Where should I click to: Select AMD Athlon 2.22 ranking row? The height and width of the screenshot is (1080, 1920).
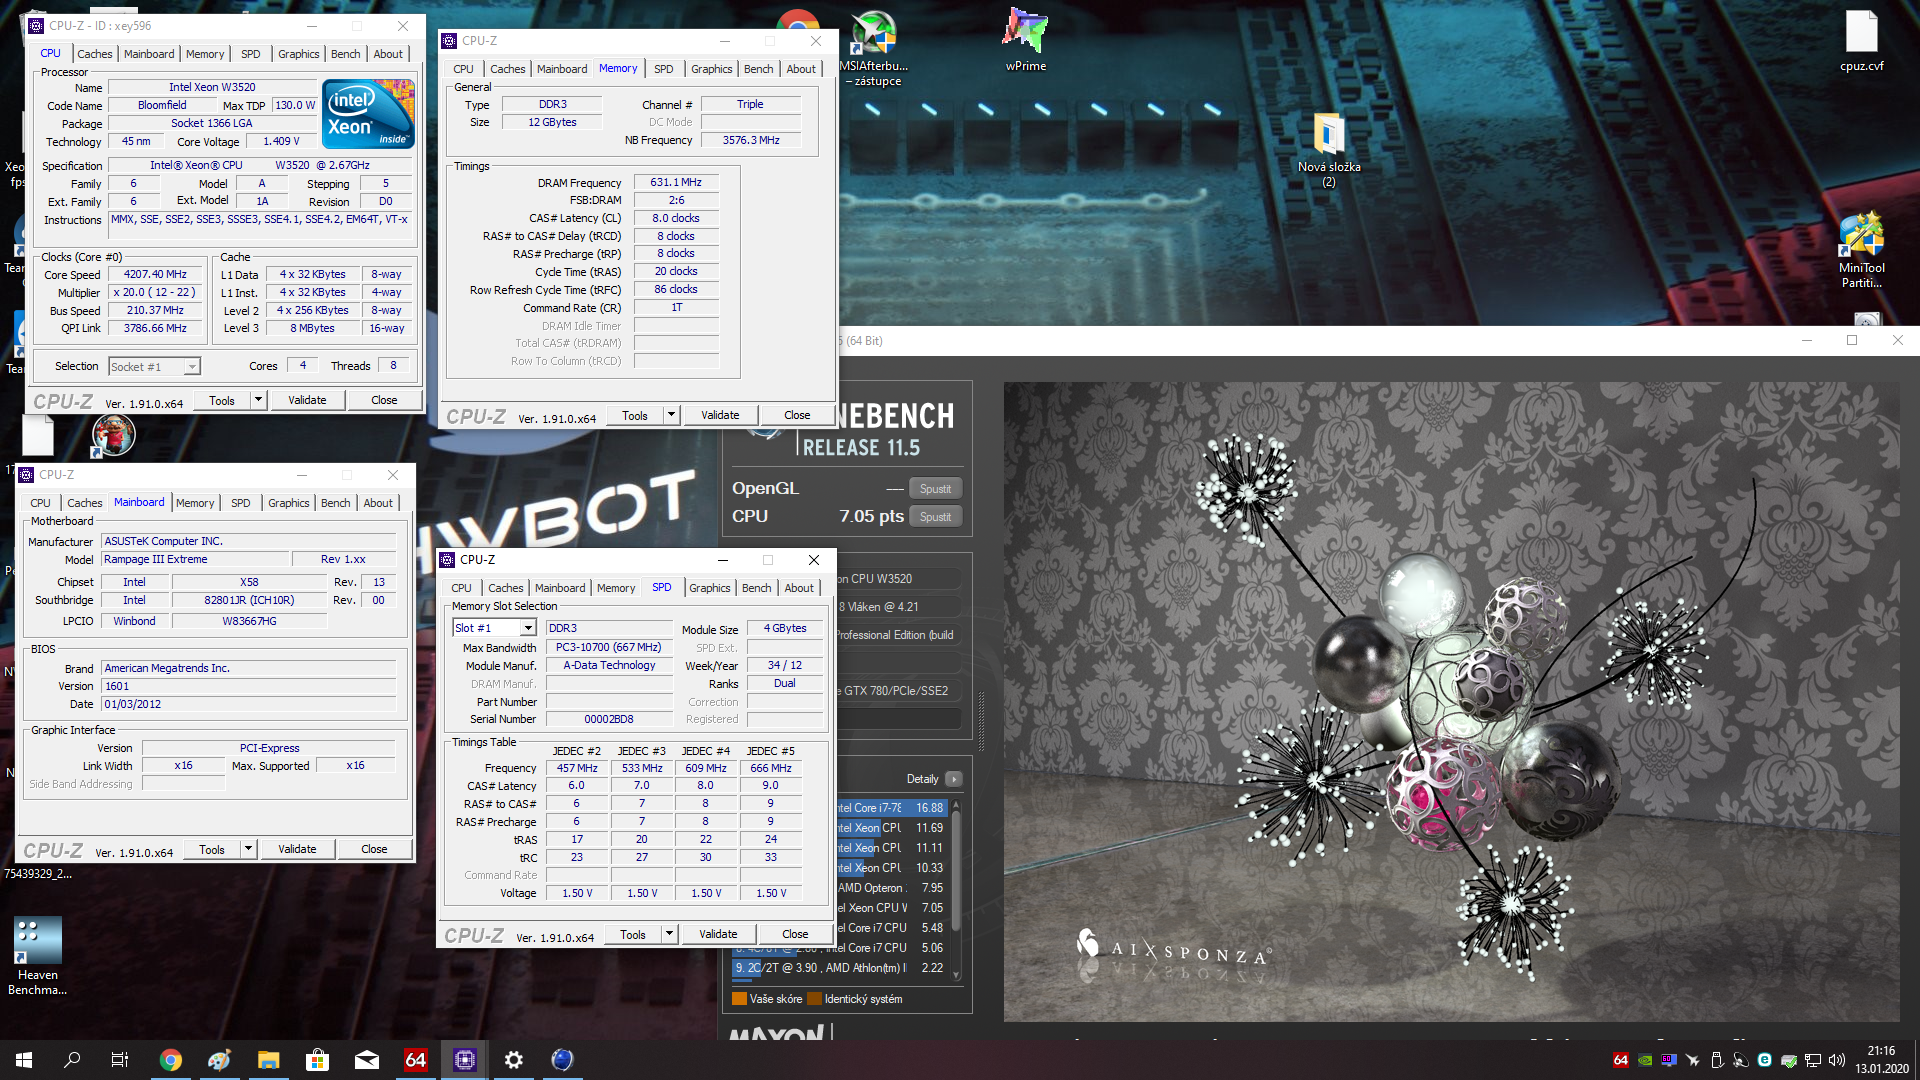point(840,968)
